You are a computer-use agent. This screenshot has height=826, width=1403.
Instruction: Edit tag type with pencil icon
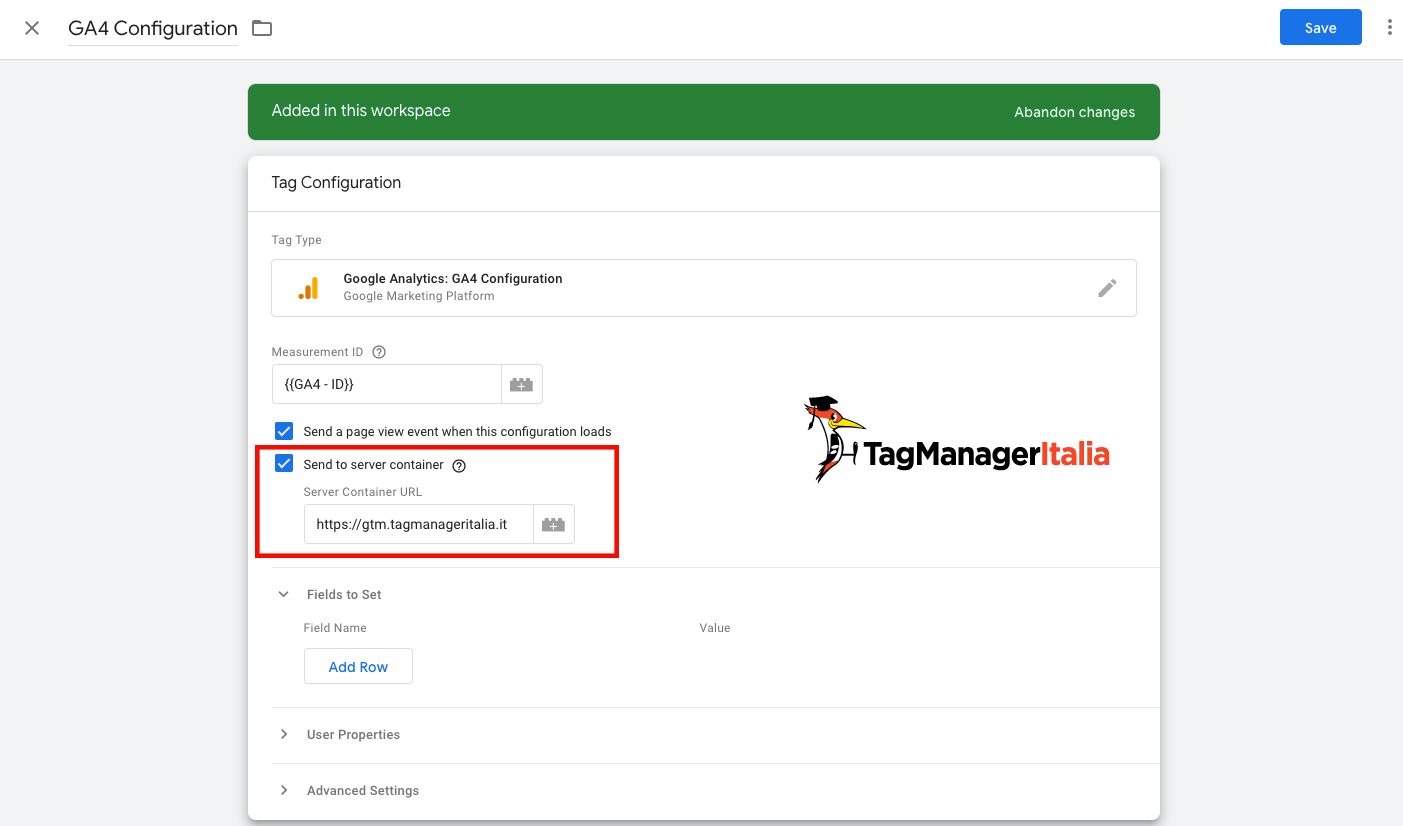(1107, 288)
